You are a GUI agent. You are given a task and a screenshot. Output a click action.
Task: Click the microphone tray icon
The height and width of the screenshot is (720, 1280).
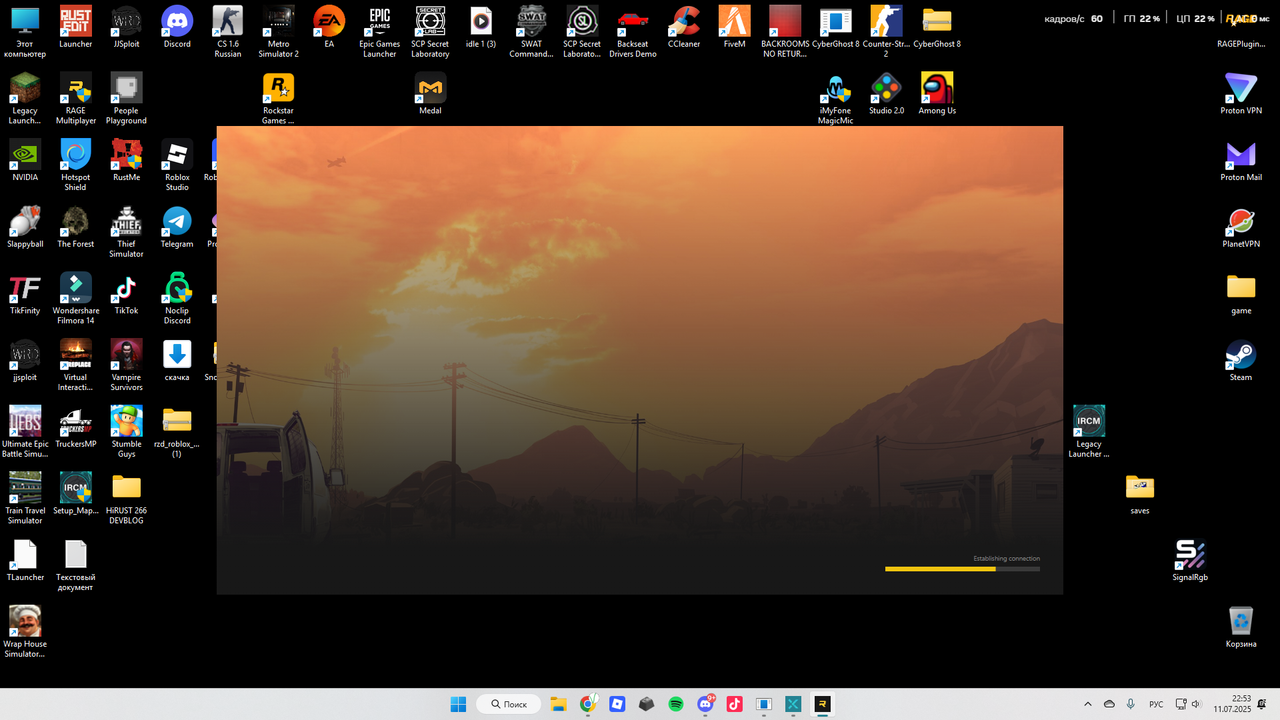1131,704
